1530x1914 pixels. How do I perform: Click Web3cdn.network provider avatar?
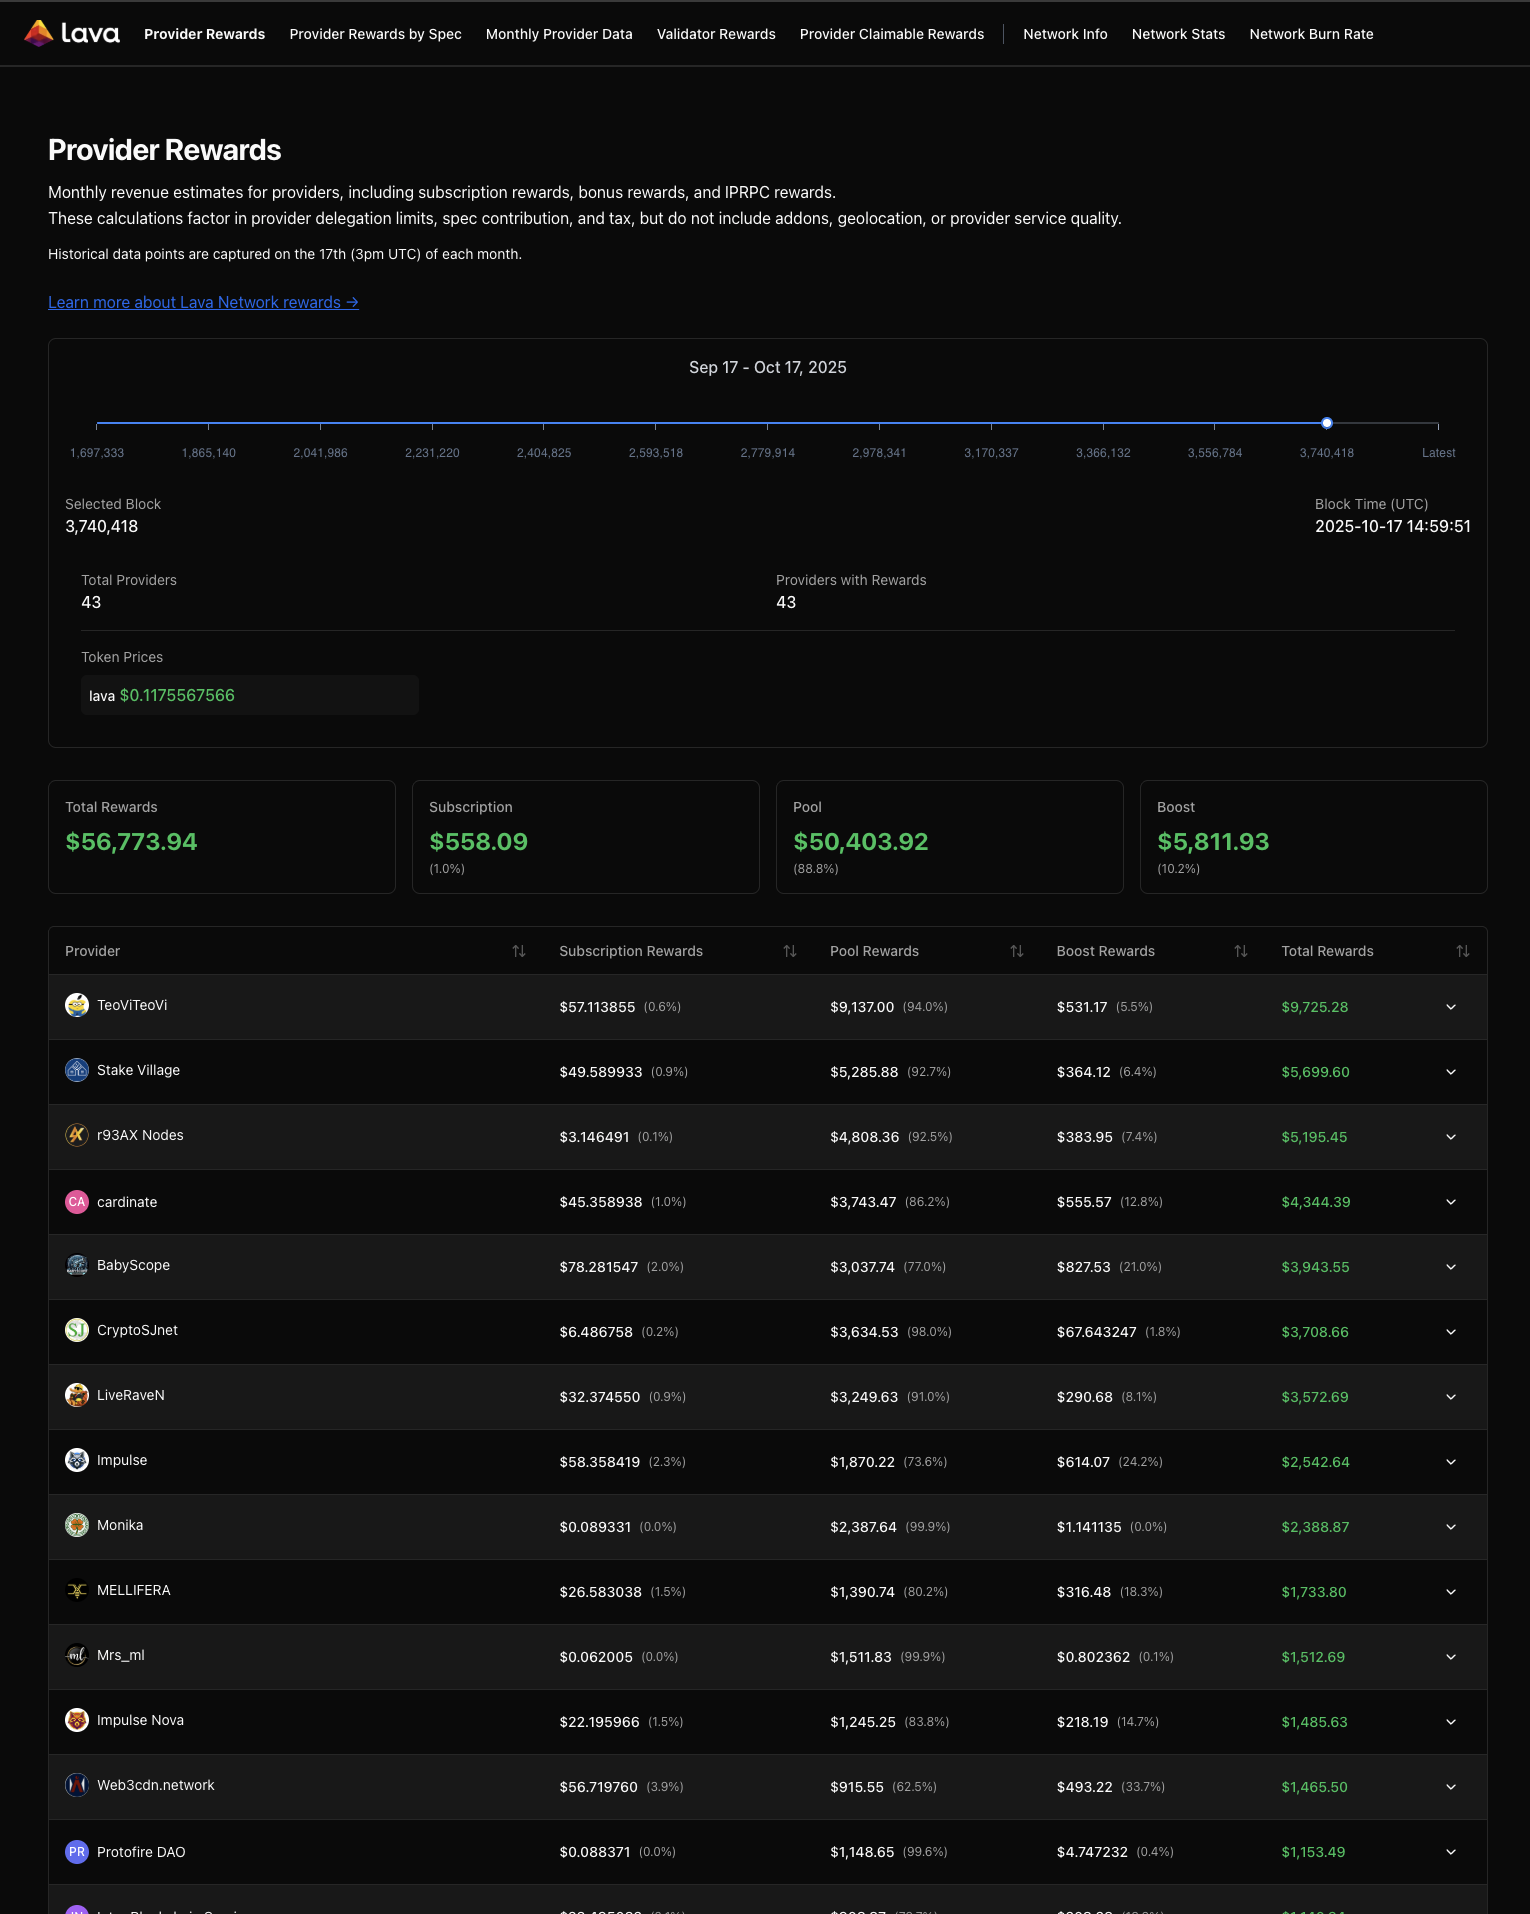coord(77,1785)
